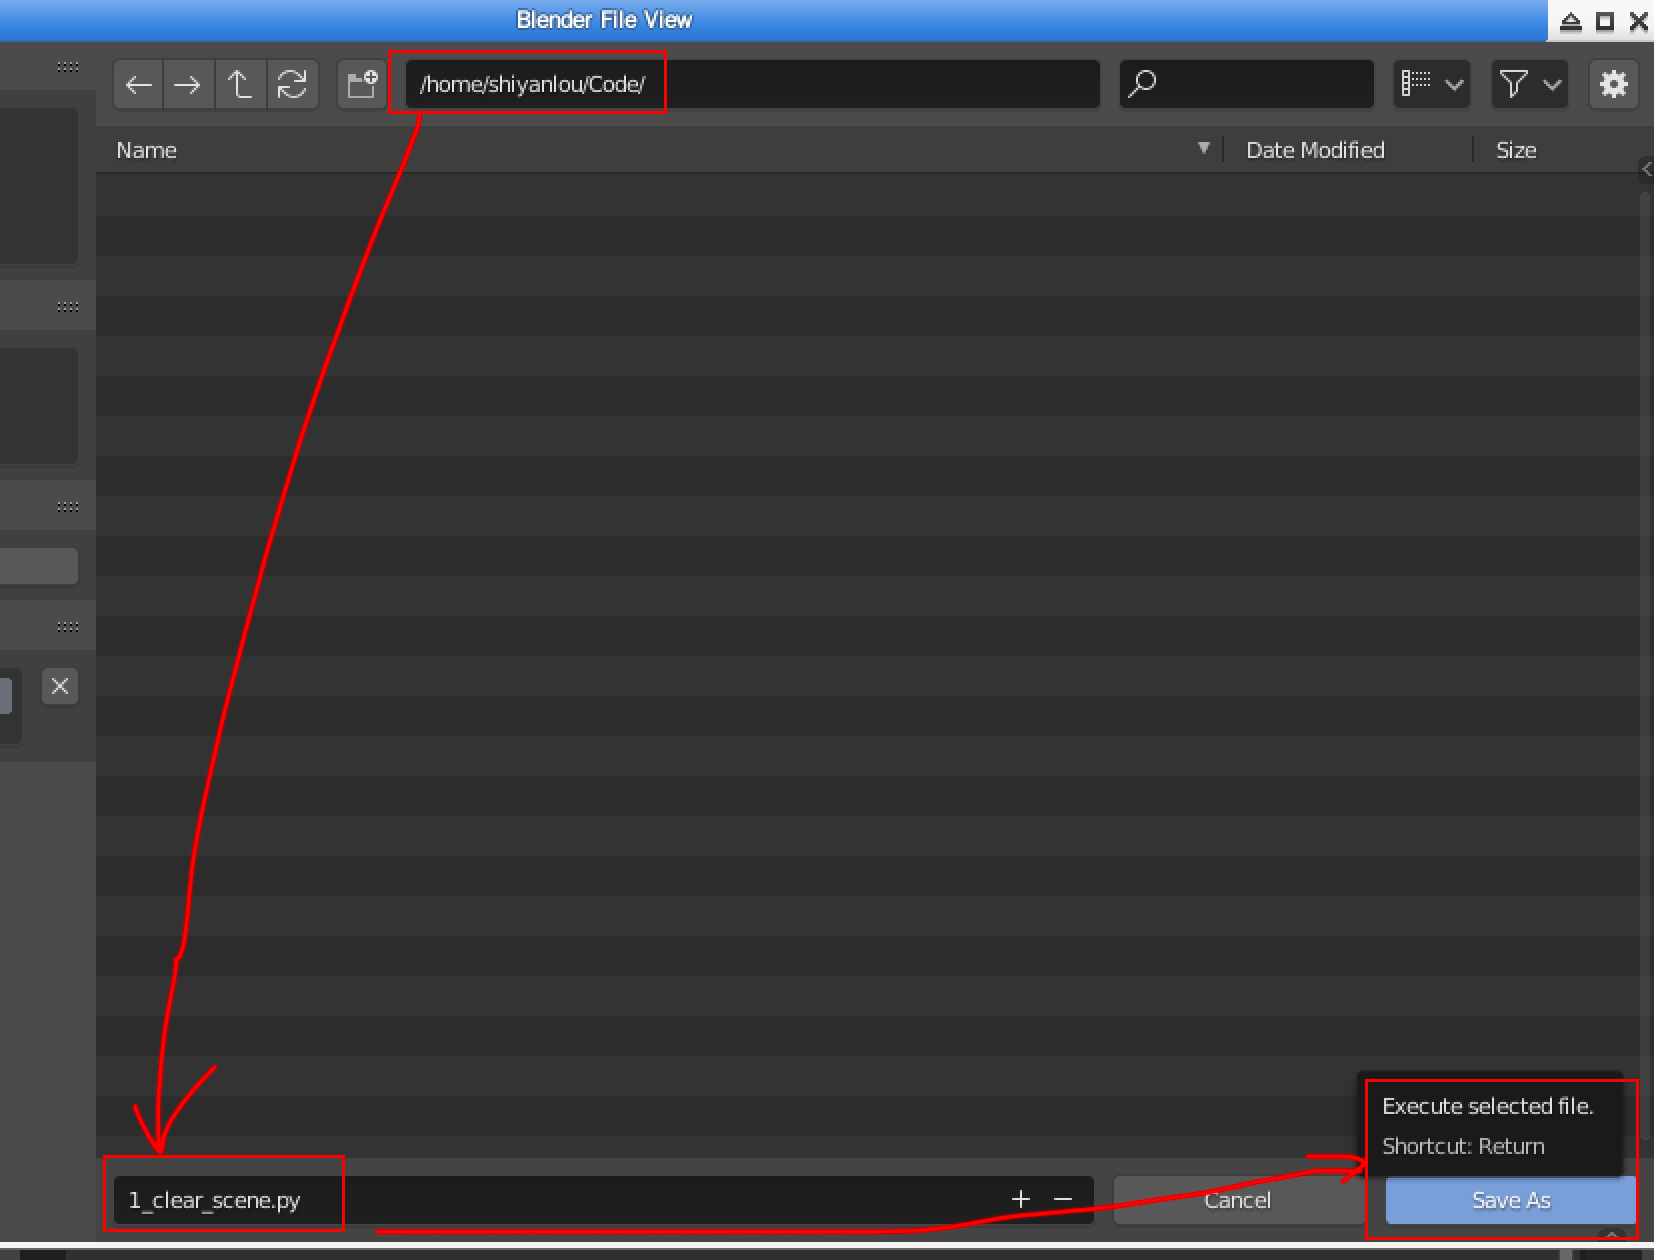Expand the side region arrow at right edge
The width and height of the screenshot is (1654, 1260).
pyautogui.click(x=1646, y=169)
